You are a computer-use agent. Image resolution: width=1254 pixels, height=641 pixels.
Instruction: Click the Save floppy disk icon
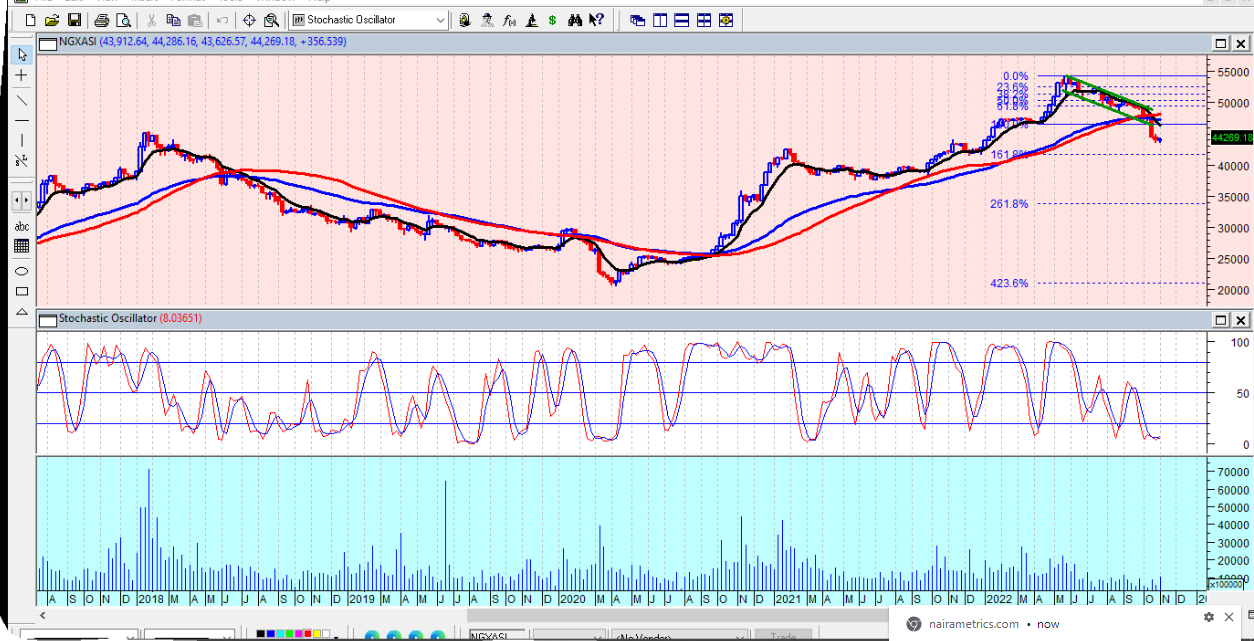tap(74, 20)
